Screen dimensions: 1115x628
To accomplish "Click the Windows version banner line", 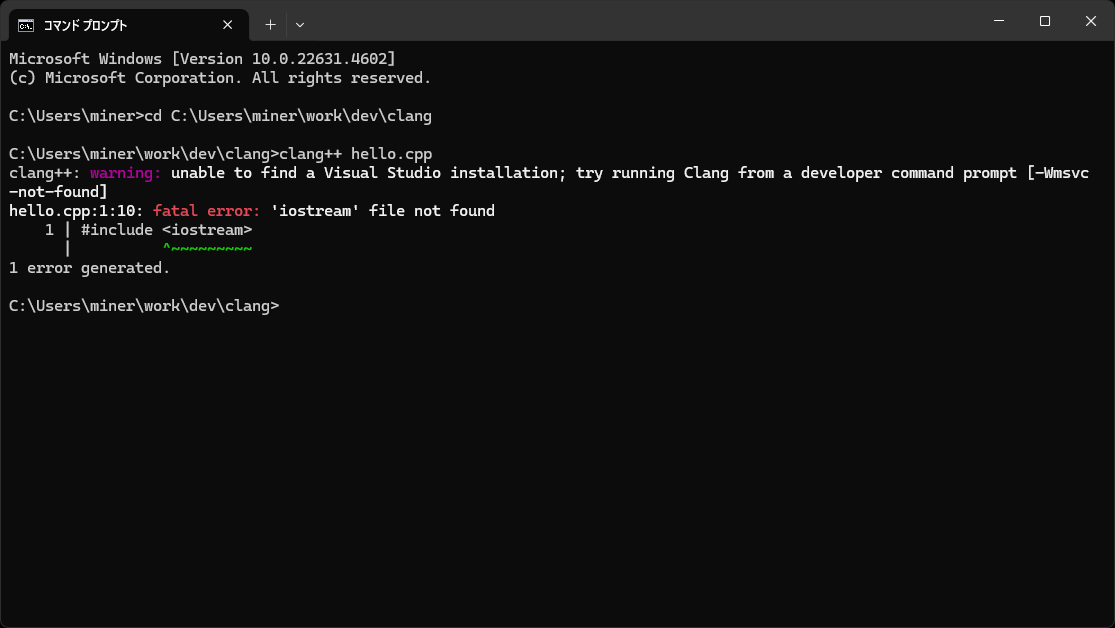I will coord(200,58).
